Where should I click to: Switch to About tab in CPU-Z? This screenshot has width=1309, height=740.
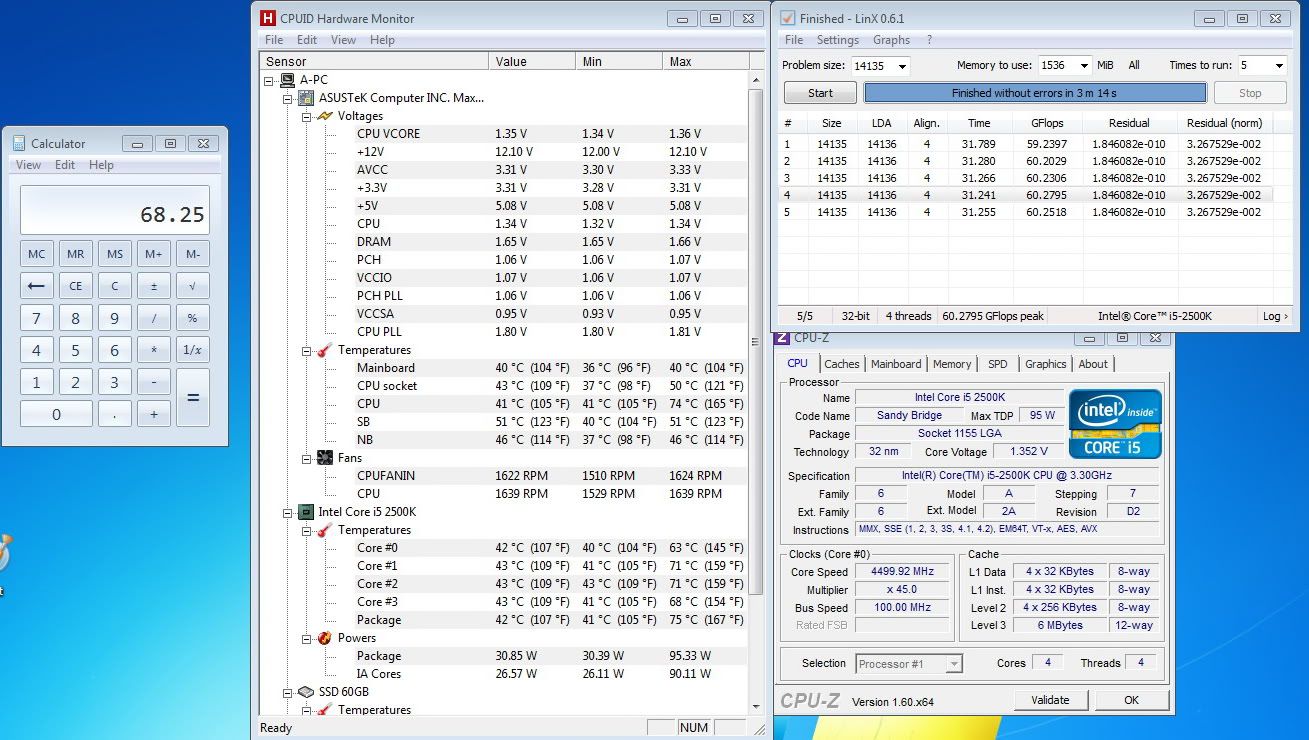point(1093,364)
